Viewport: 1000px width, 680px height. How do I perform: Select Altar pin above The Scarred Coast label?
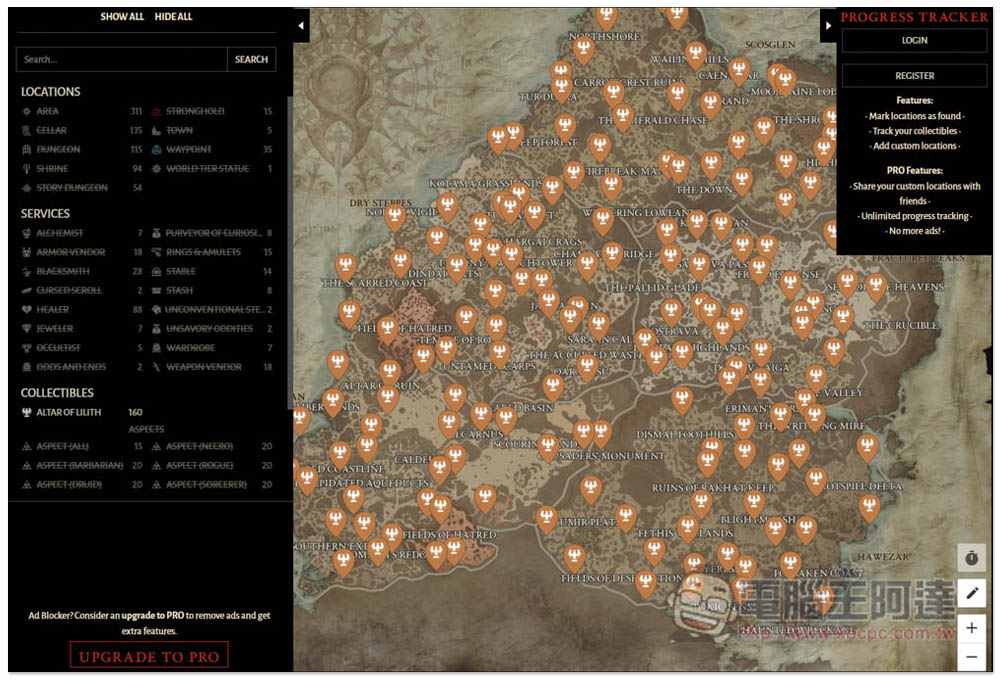point(345,265)
